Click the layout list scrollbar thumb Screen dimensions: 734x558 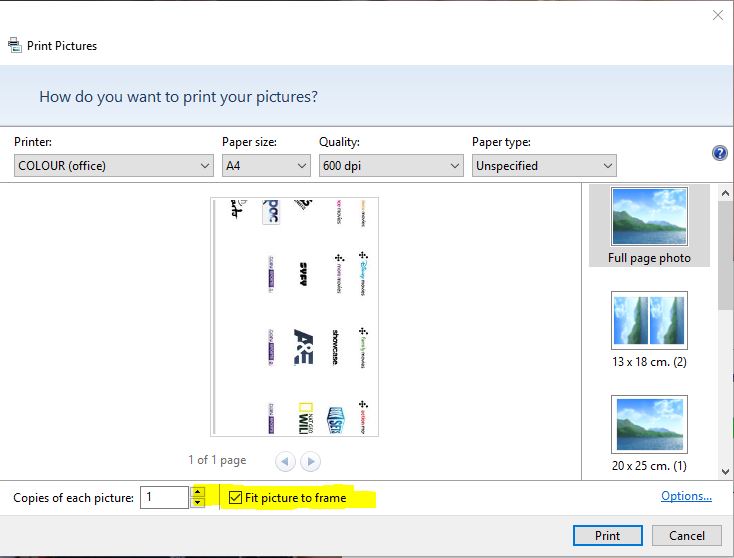(725, 255)
